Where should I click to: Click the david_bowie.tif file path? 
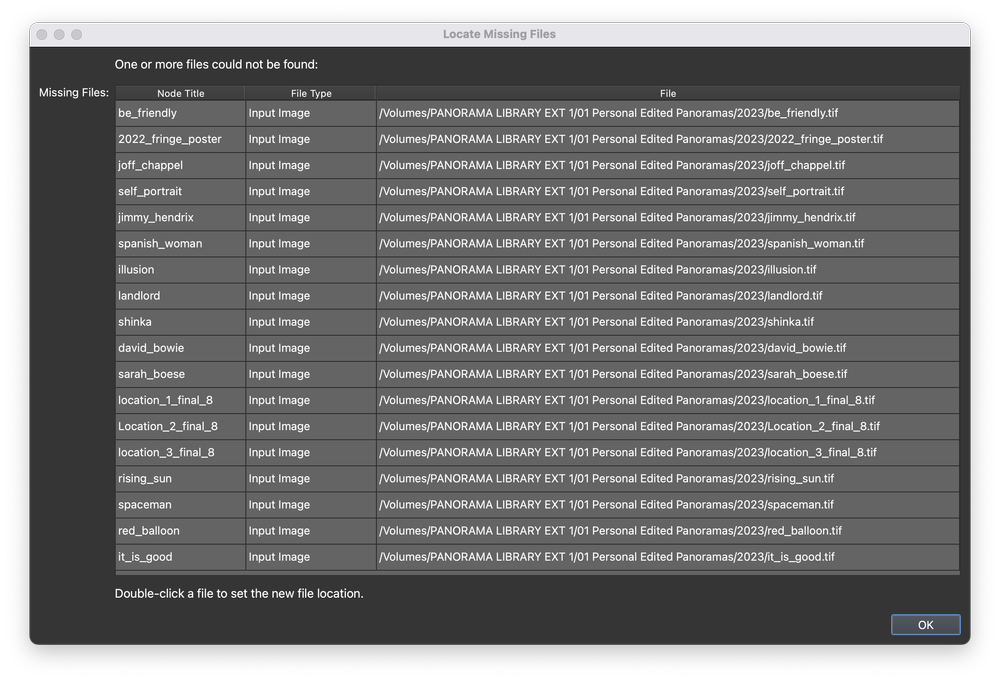point(668,348)
